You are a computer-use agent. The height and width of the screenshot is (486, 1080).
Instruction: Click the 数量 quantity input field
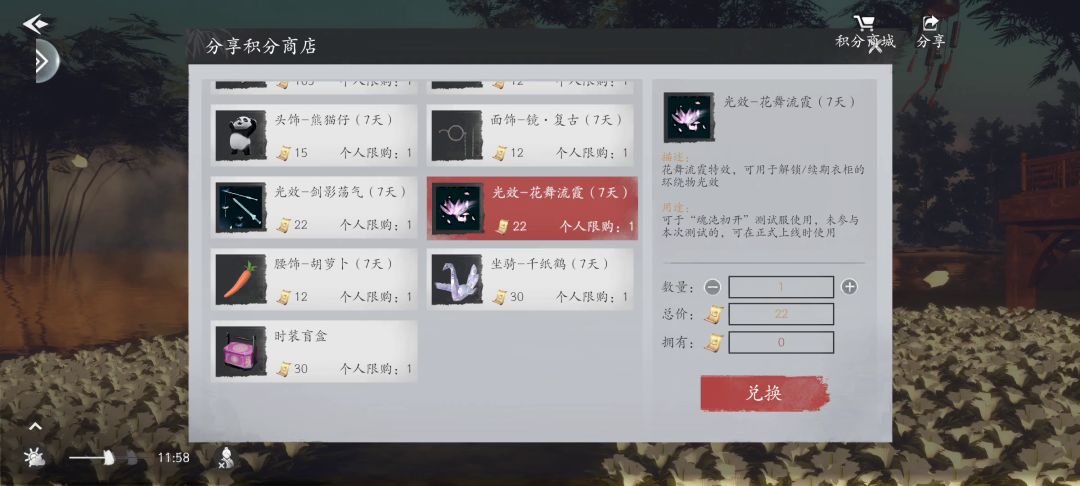[x=781, y=287]
